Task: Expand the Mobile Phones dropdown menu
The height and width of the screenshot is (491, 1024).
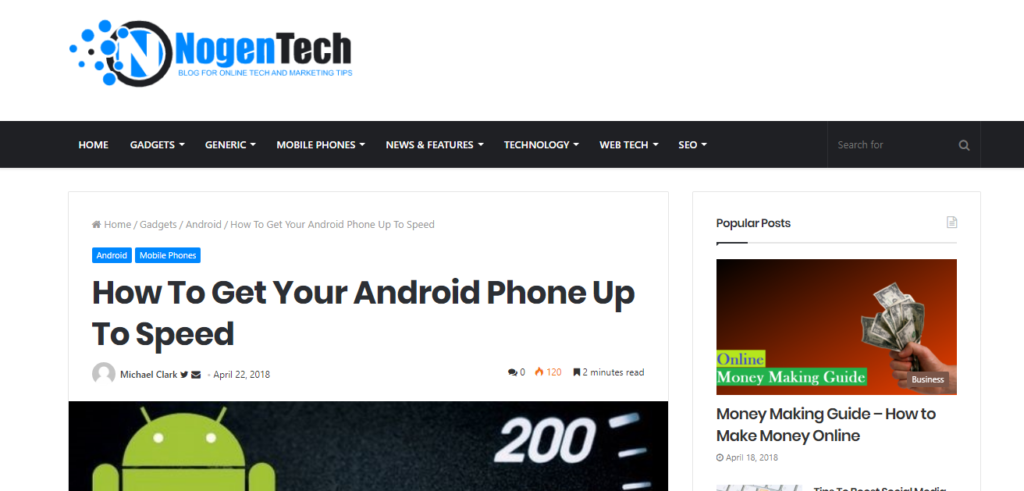Action: coord(321,145)
